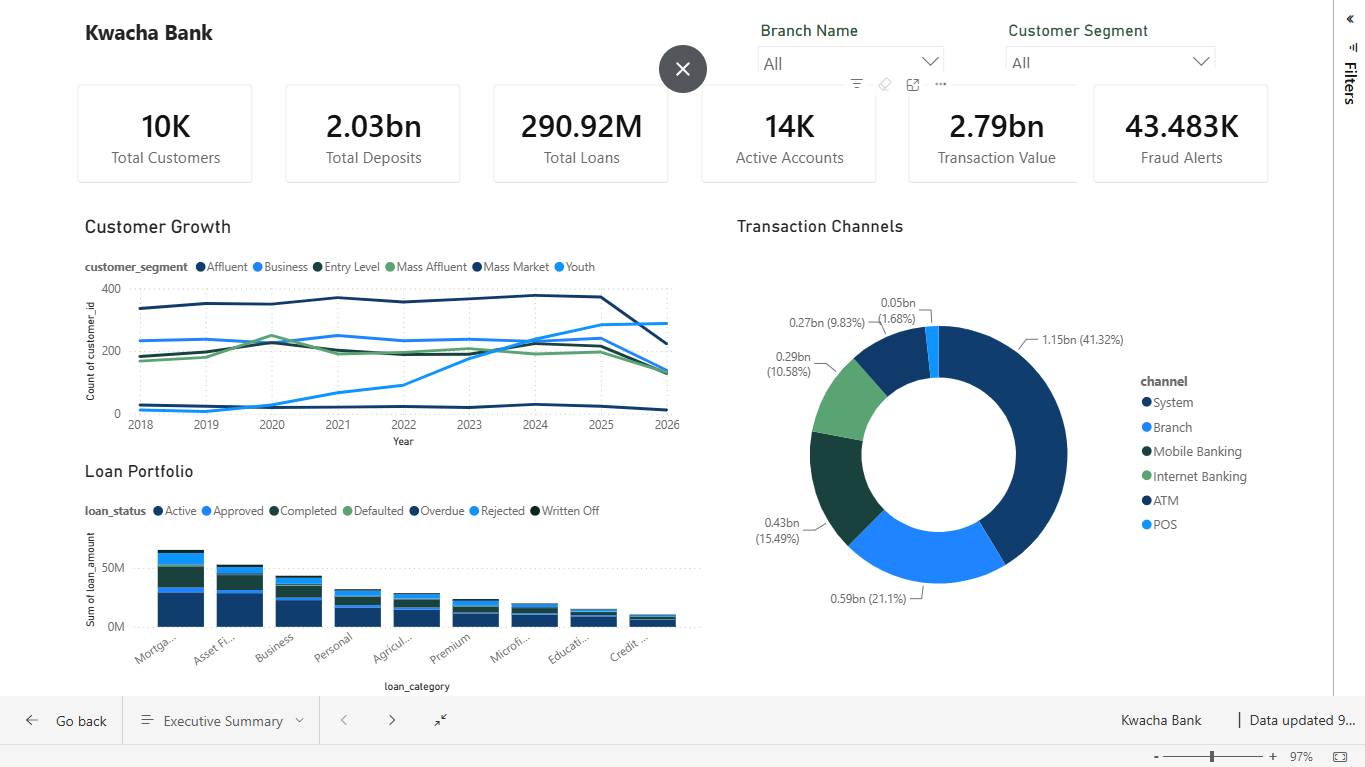
Task: Select Entry Level legend item
Action: coord(345,267)
